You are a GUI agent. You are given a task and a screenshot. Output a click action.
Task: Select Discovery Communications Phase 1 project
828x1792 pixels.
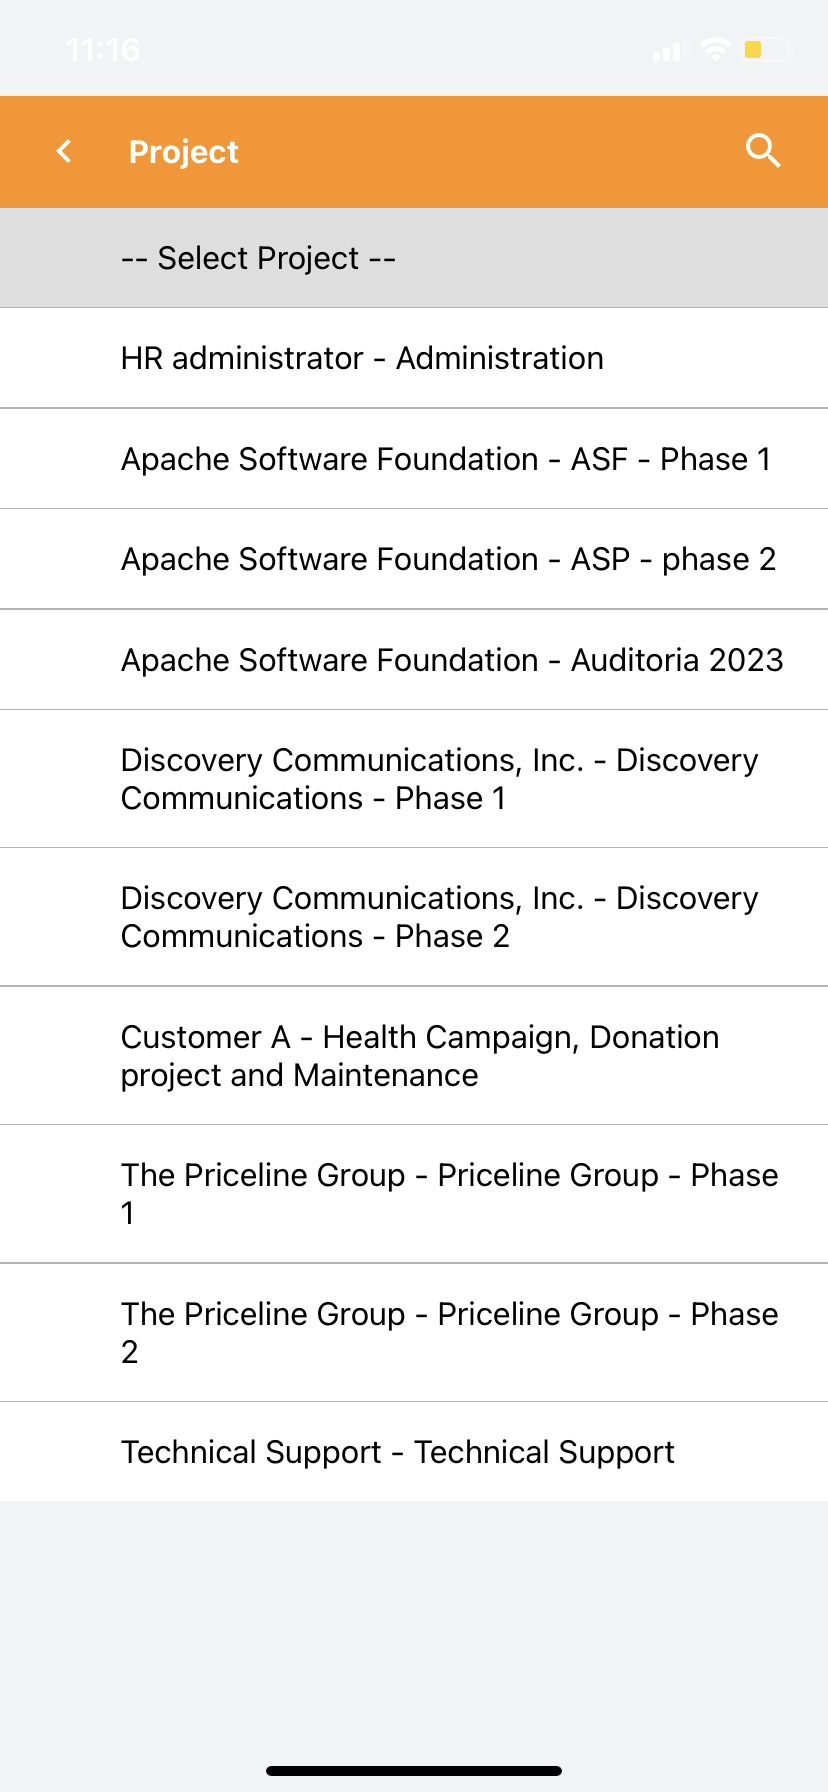click(x=439, y=779)
